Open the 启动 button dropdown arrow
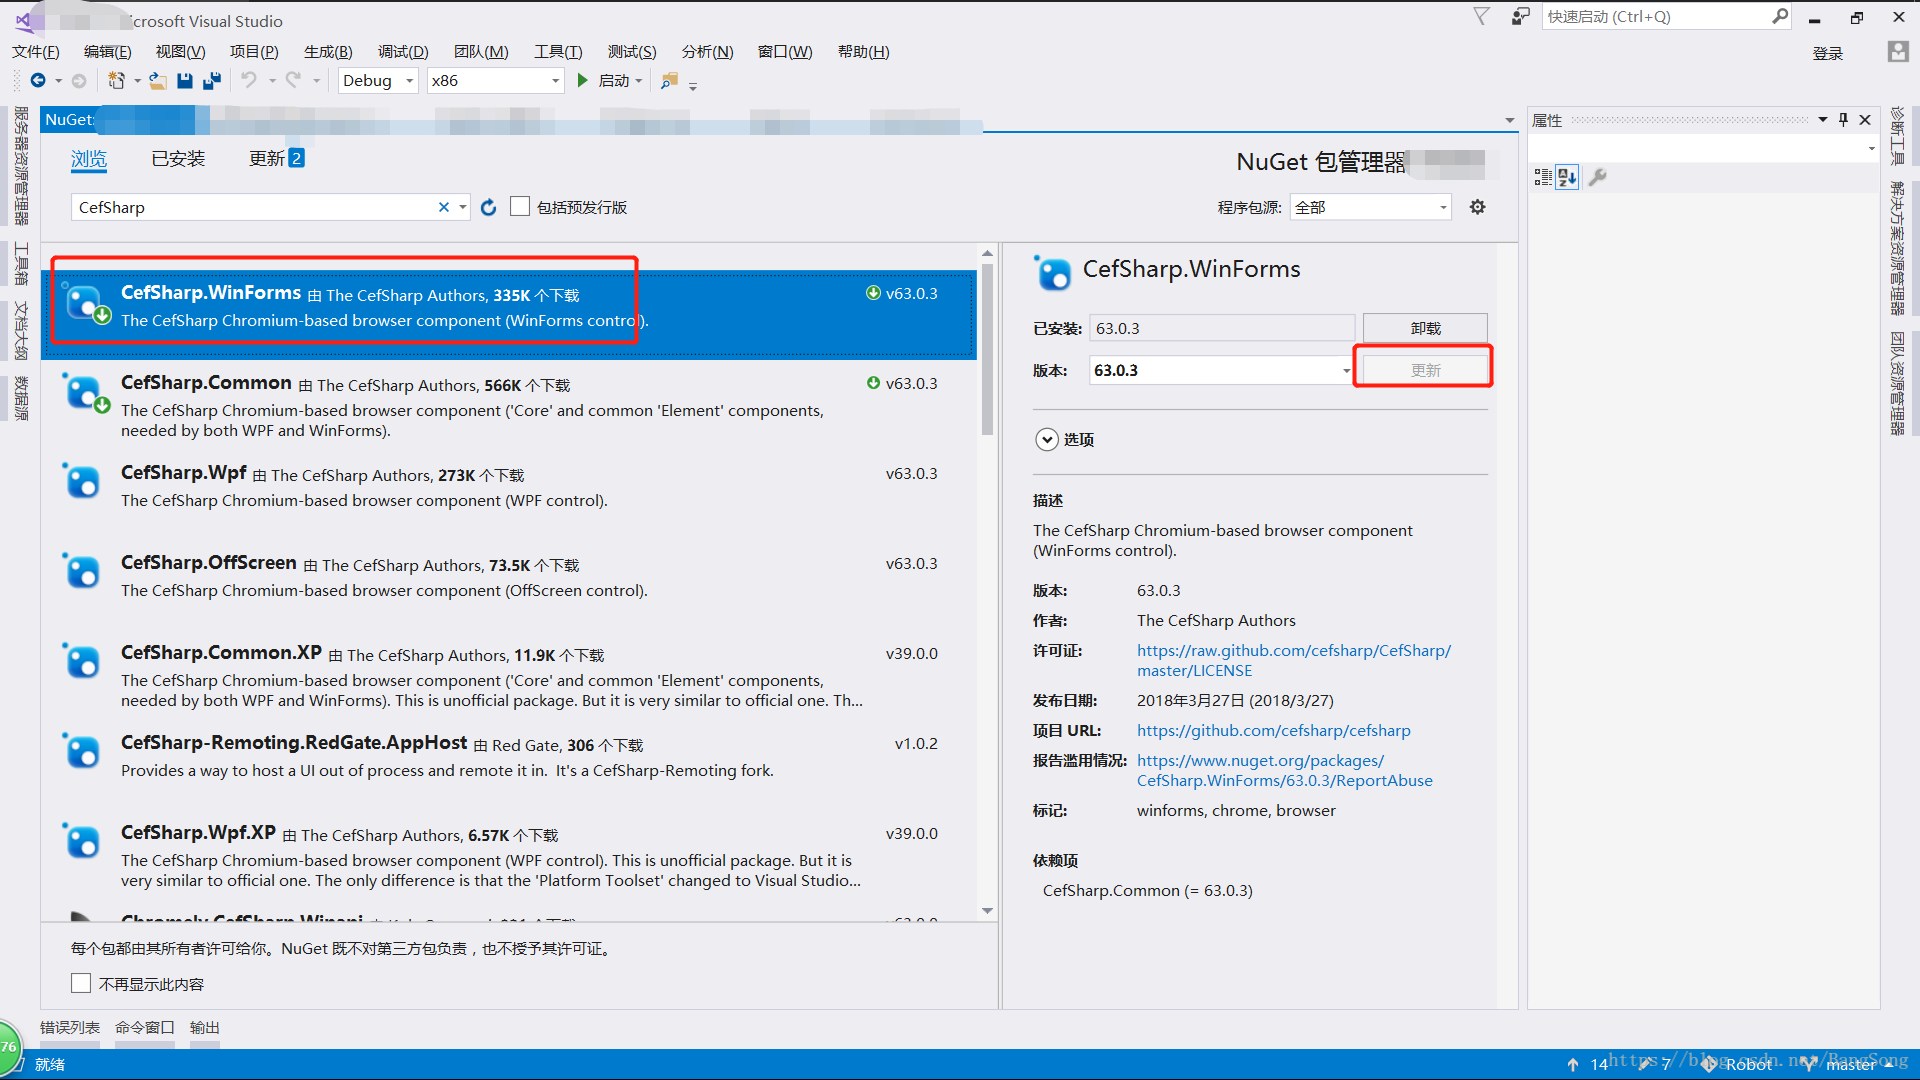The width and height of the screenshot is (1920, 1080). [x=639, y=81]
